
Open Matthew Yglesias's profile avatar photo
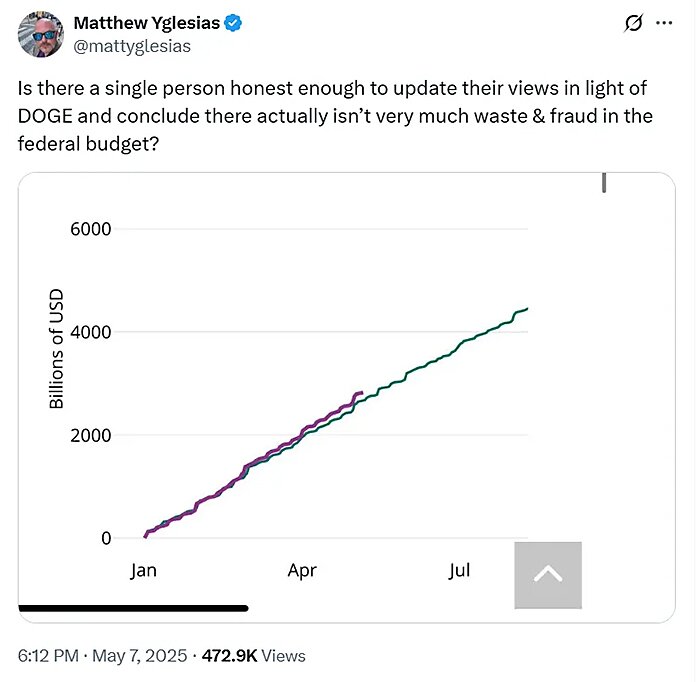tap(40, 33)
